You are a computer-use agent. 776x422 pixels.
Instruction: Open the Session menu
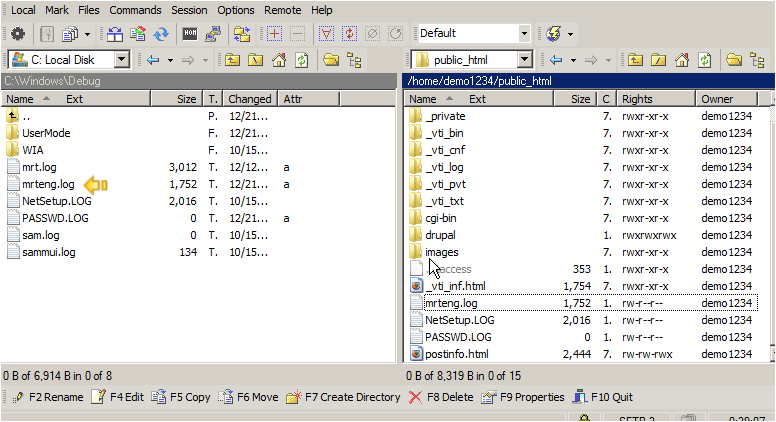189,9
